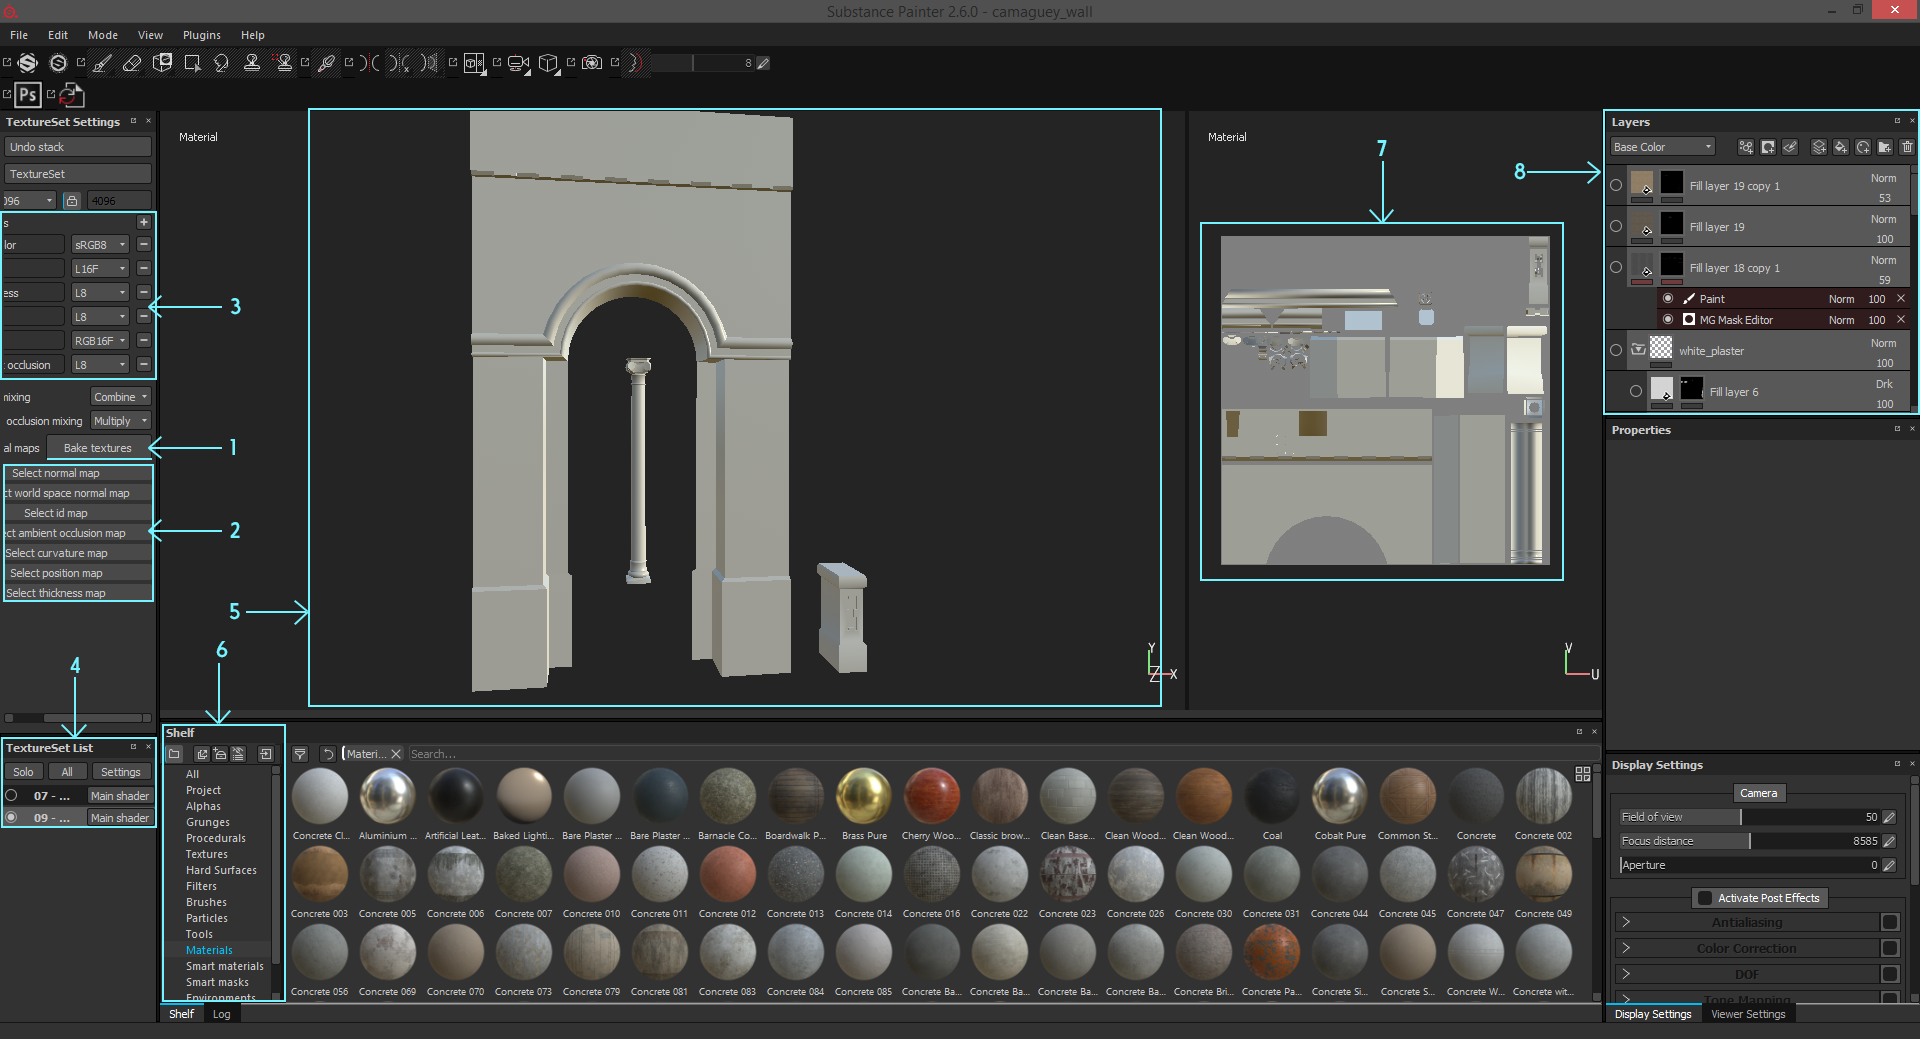Image resolution: width=1920 pixels, height=1039 pixels.
Task: Select the Paint brush tool in toolbar
Action: (102, 63)
